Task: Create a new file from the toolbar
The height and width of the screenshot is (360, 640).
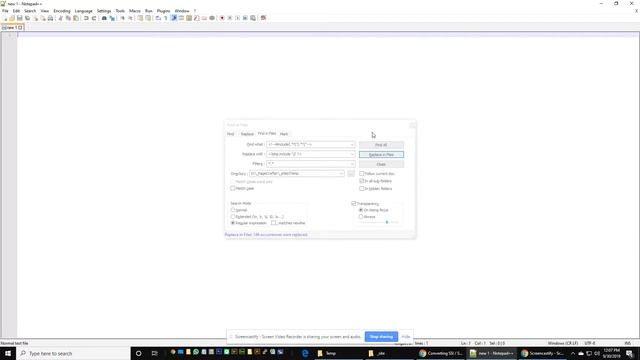Action: pos(5,18)
